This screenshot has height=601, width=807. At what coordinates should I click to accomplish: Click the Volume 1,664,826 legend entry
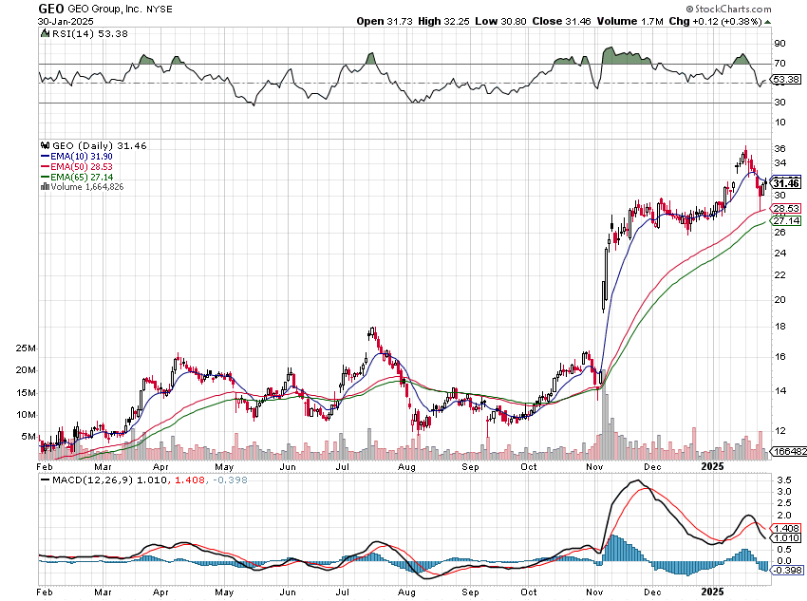pos(87,187)
